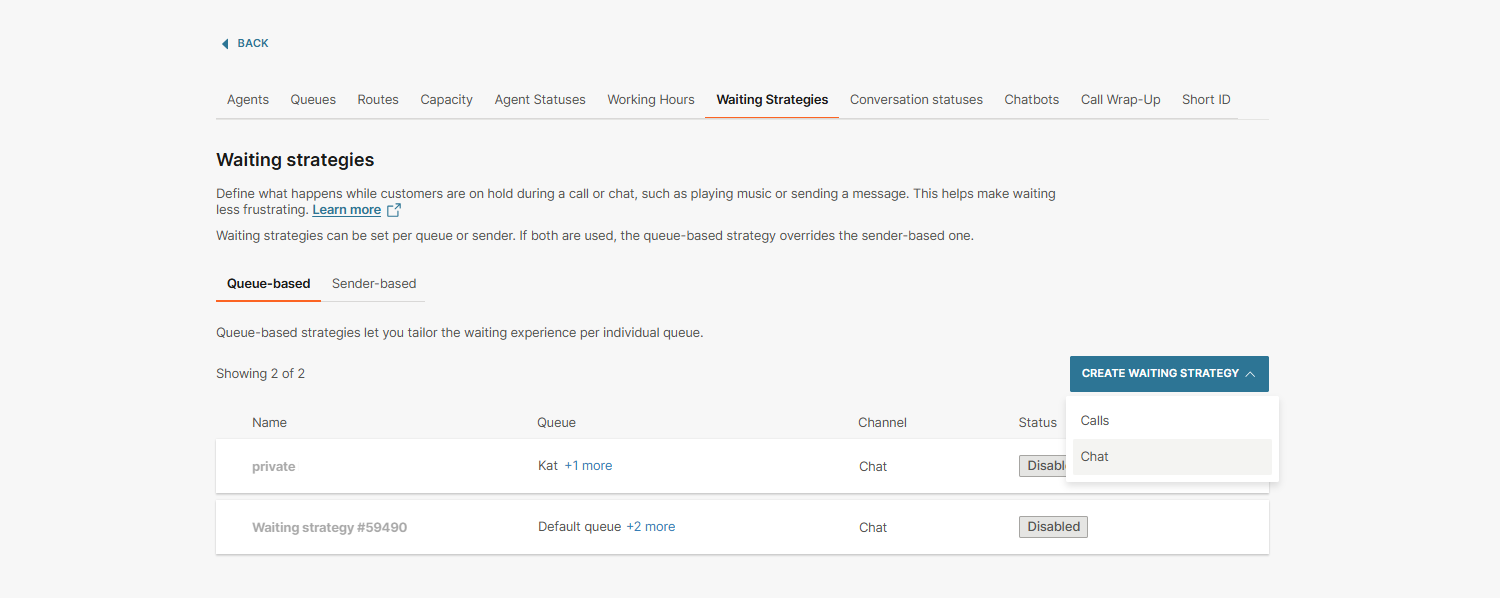
Task: Open the external link icon beside Learn more
Action: [x=394, y=210]
